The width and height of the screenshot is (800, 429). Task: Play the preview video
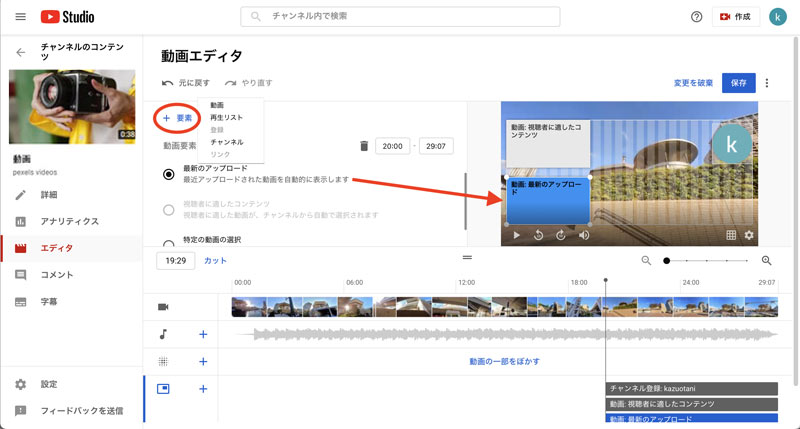pos(516,235)
